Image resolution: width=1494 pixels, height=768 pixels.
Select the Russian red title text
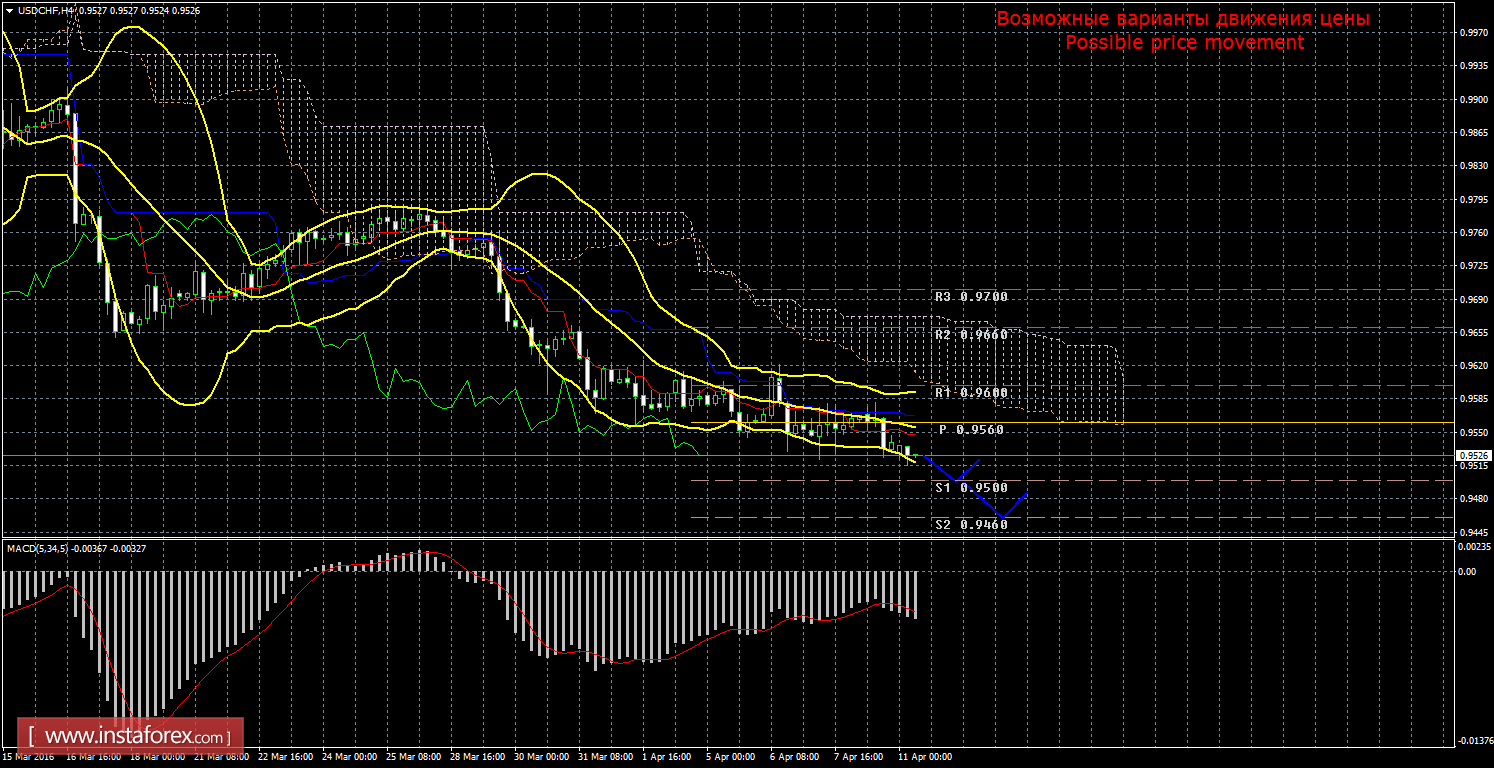(x=1183, y=19)
